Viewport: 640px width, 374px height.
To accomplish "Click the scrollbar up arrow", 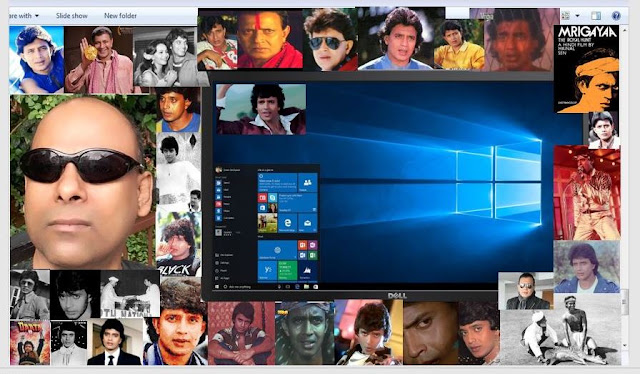I will 624,31.
